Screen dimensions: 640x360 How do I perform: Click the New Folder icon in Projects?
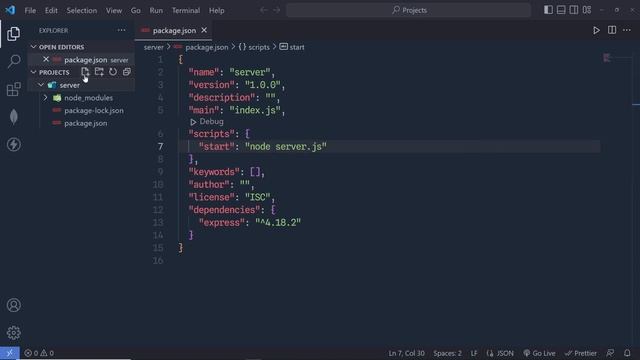pyautogui.click(x=99, y=72)
